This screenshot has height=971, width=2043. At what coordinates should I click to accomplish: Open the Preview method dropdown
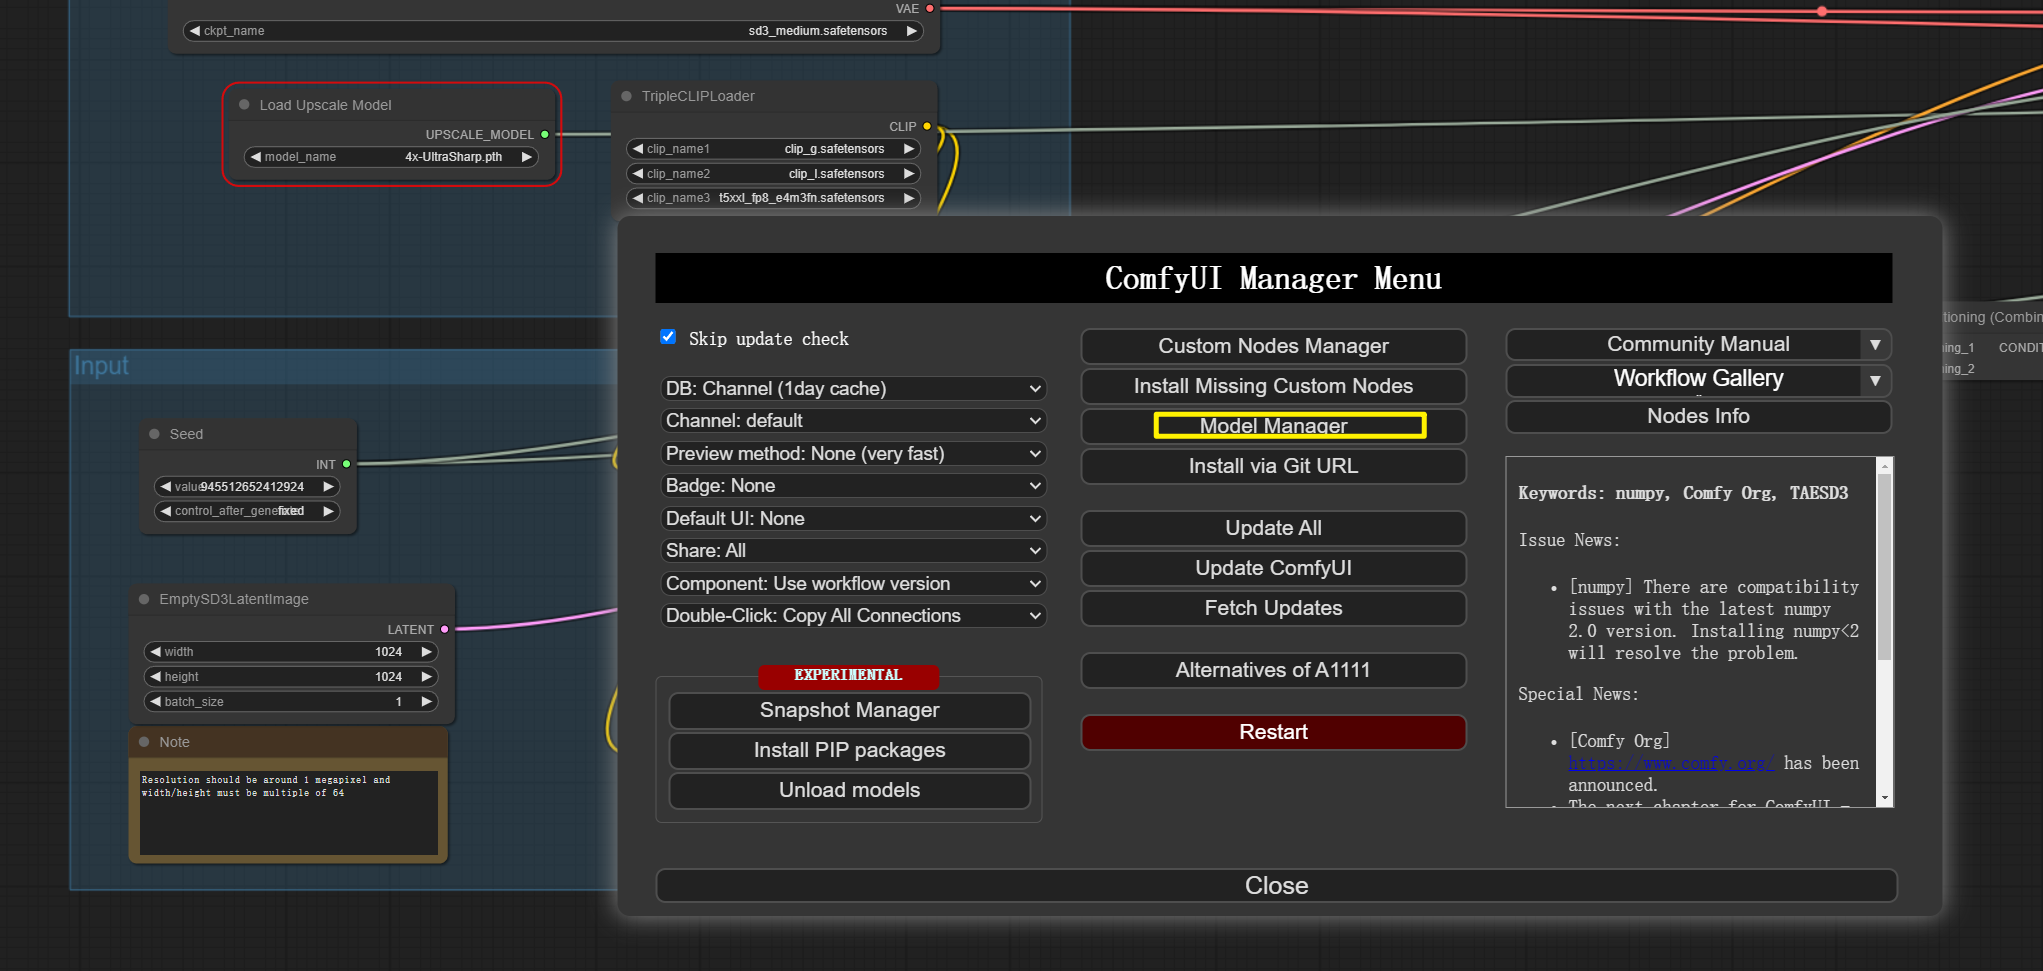[x=853, y=453]
